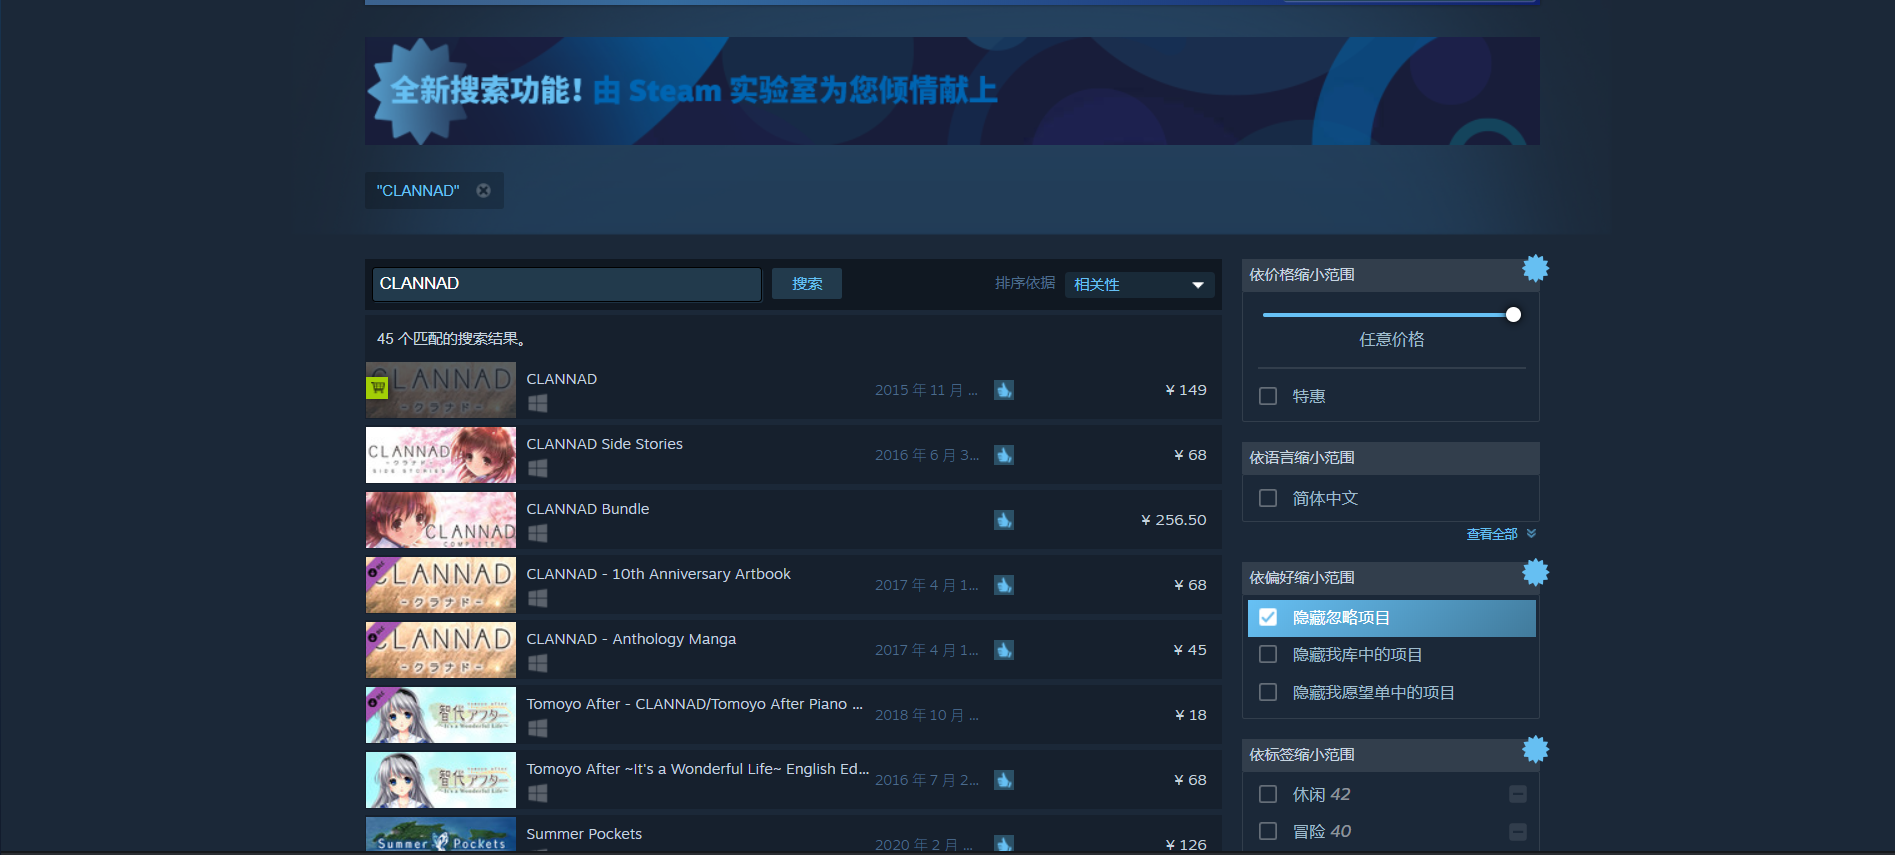Viewport: 1895px width, 855px height.
Task: Open the 相关性 sort dropdown
Action: (x=1139, y=285)
